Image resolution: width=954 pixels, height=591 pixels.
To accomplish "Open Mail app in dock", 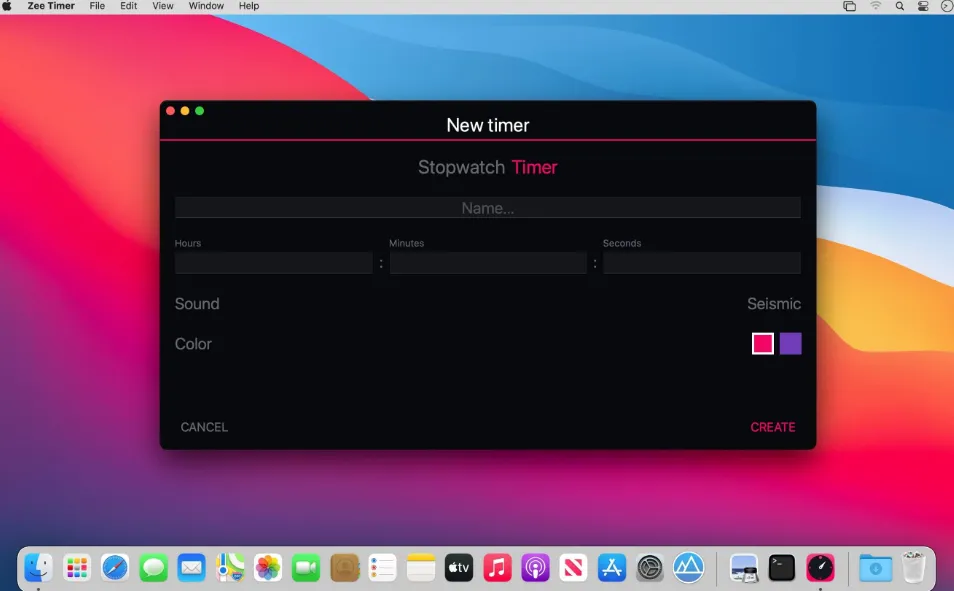I will coord(192,567).
